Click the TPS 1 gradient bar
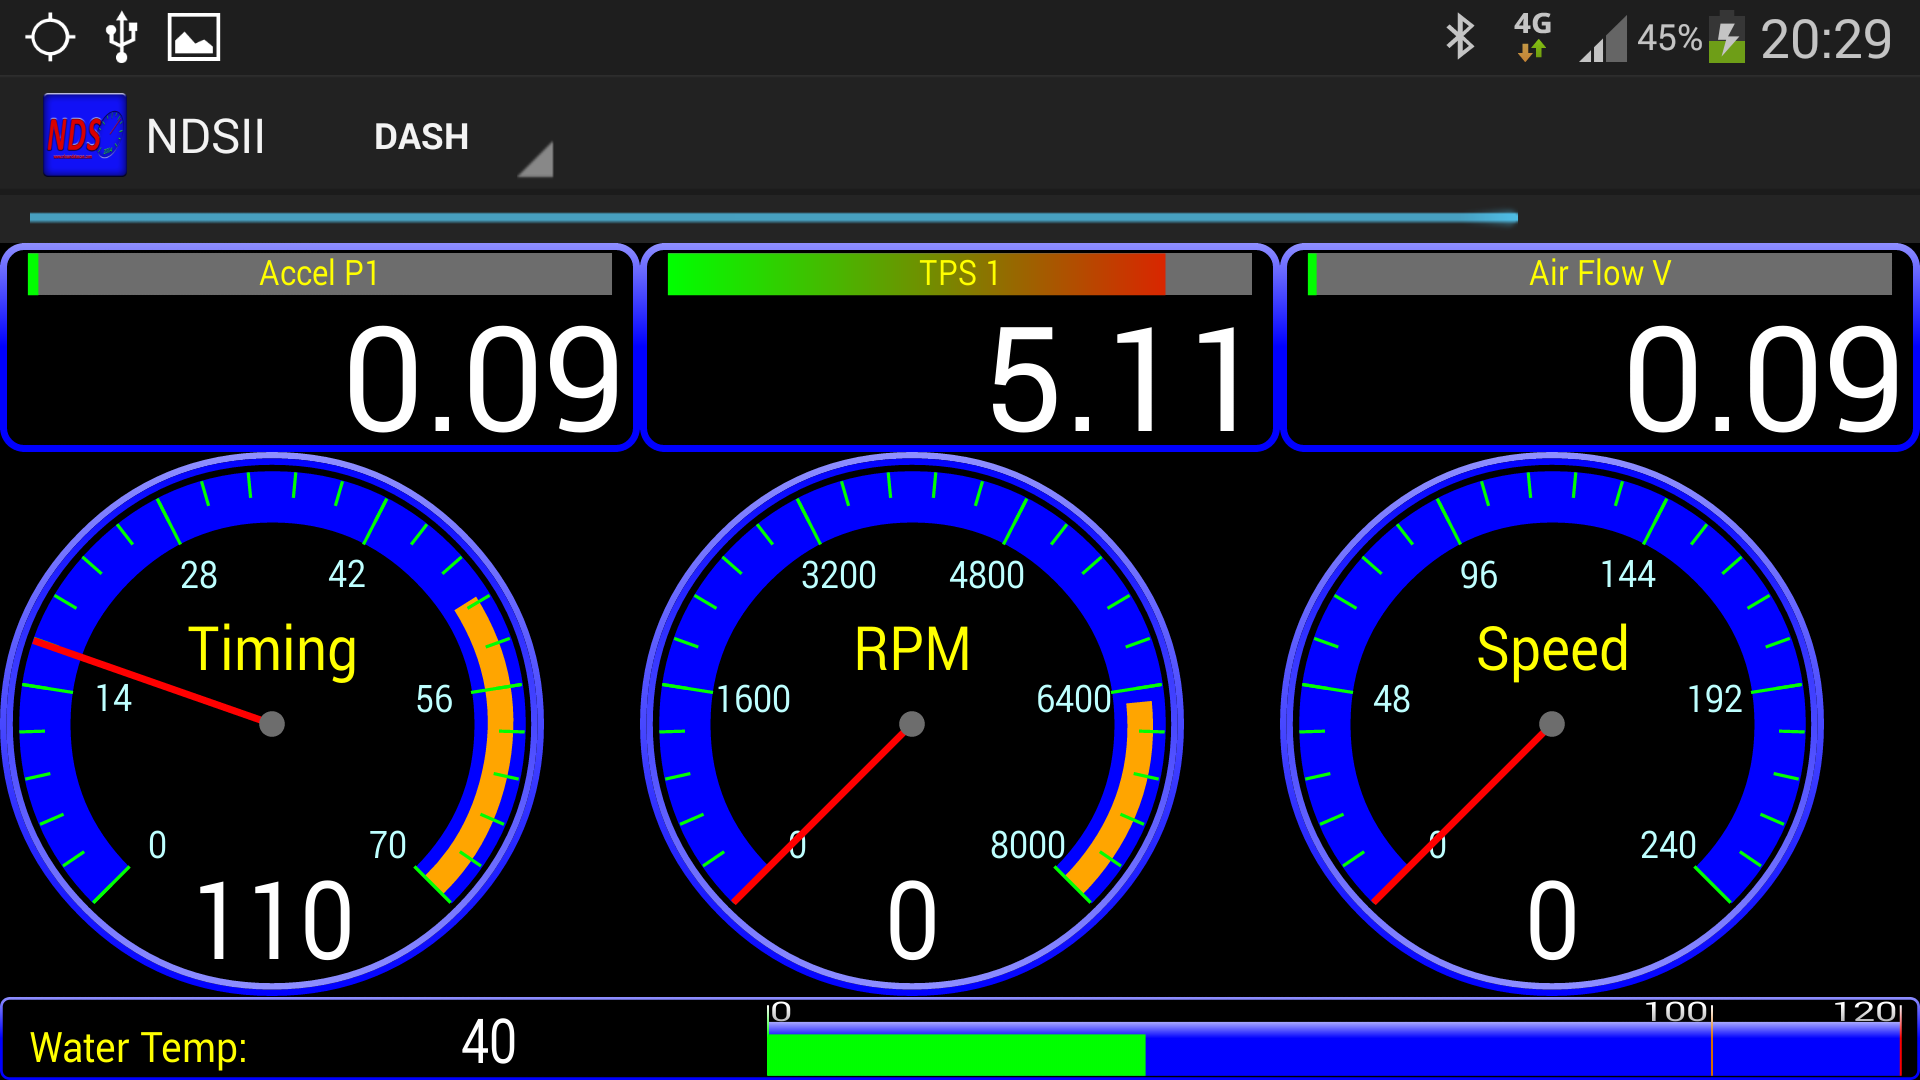 tap(958, 274)
